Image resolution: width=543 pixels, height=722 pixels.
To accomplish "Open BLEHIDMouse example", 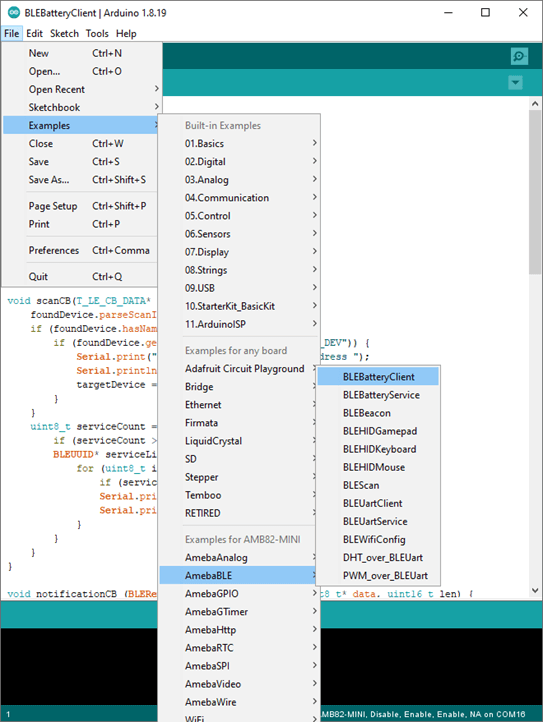I will tap(378, 467).
